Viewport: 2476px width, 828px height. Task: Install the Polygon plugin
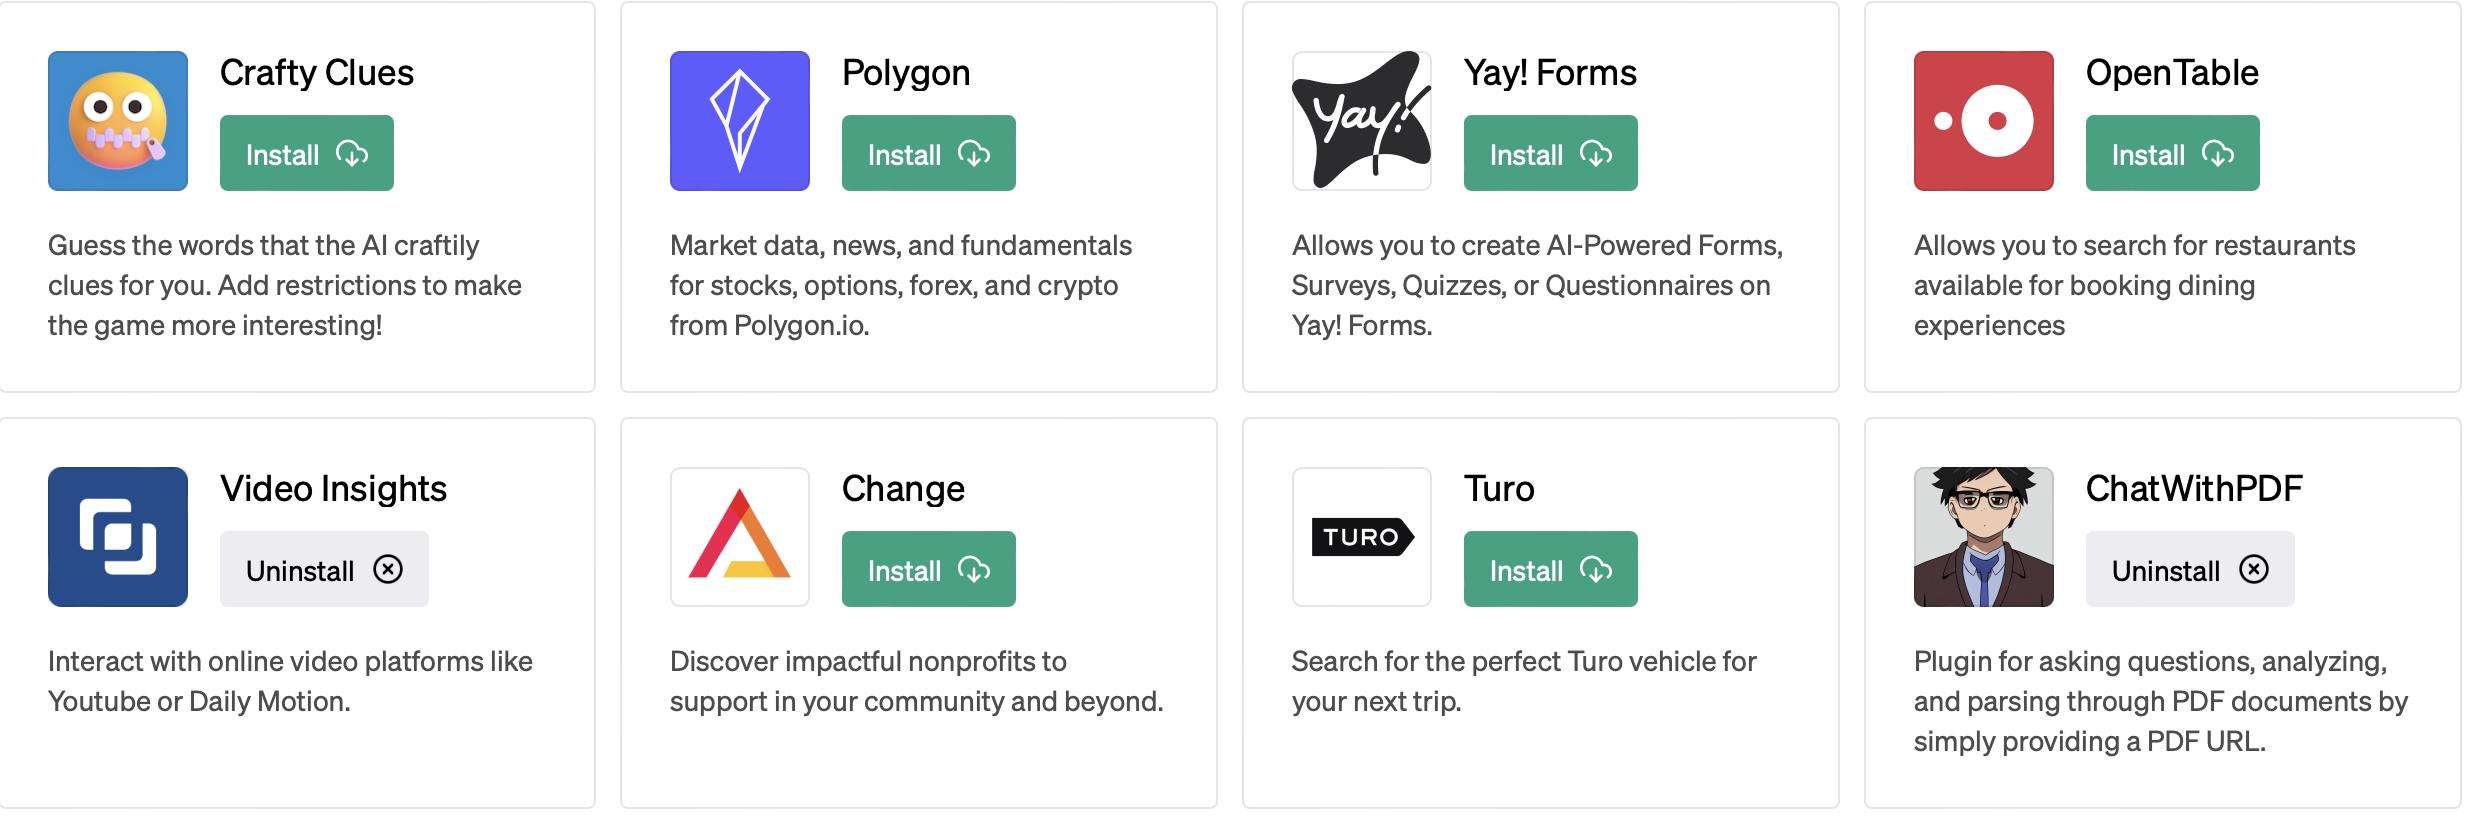(x=929, y=153)
